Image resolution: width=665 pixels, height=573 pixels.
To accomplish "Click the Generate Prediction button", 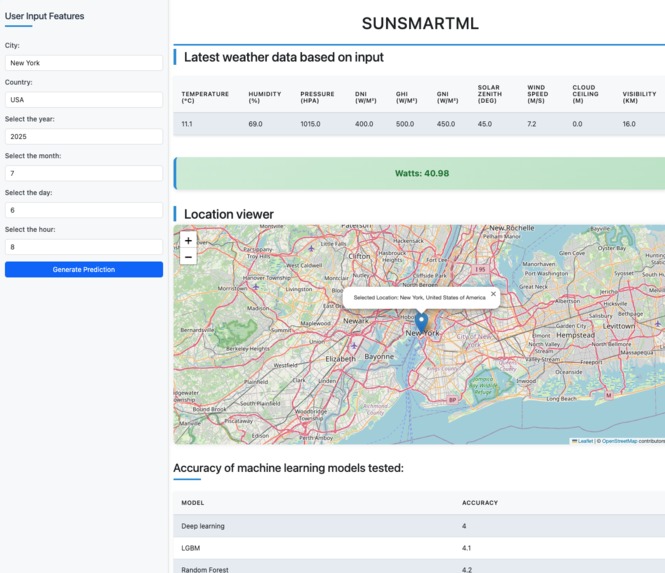I will [x=84, y=269].
